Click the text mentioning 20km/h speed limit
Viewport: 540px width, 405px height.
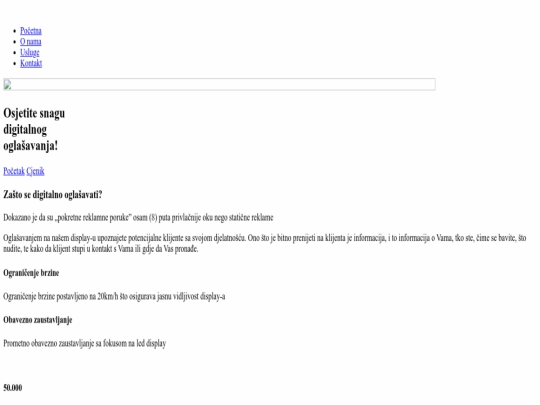(114, 297)
